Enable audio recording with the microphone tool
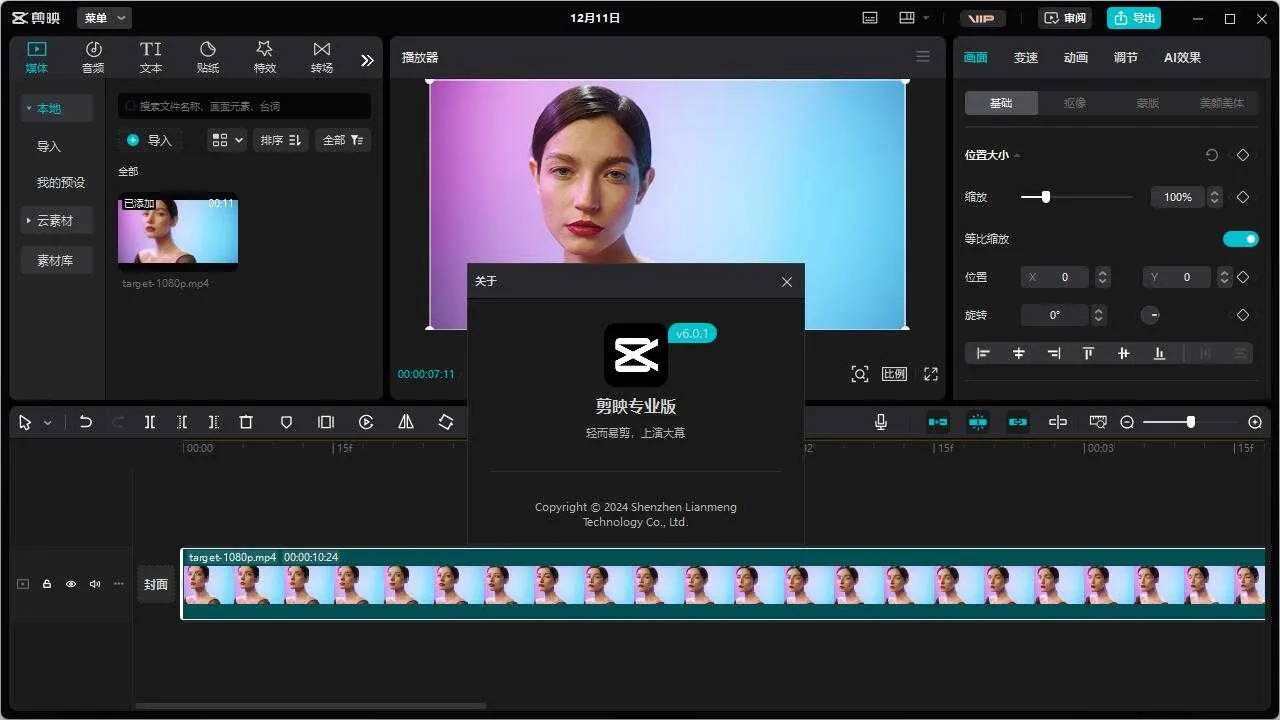Screen dimensions: 1280x720 click(880, 421)
